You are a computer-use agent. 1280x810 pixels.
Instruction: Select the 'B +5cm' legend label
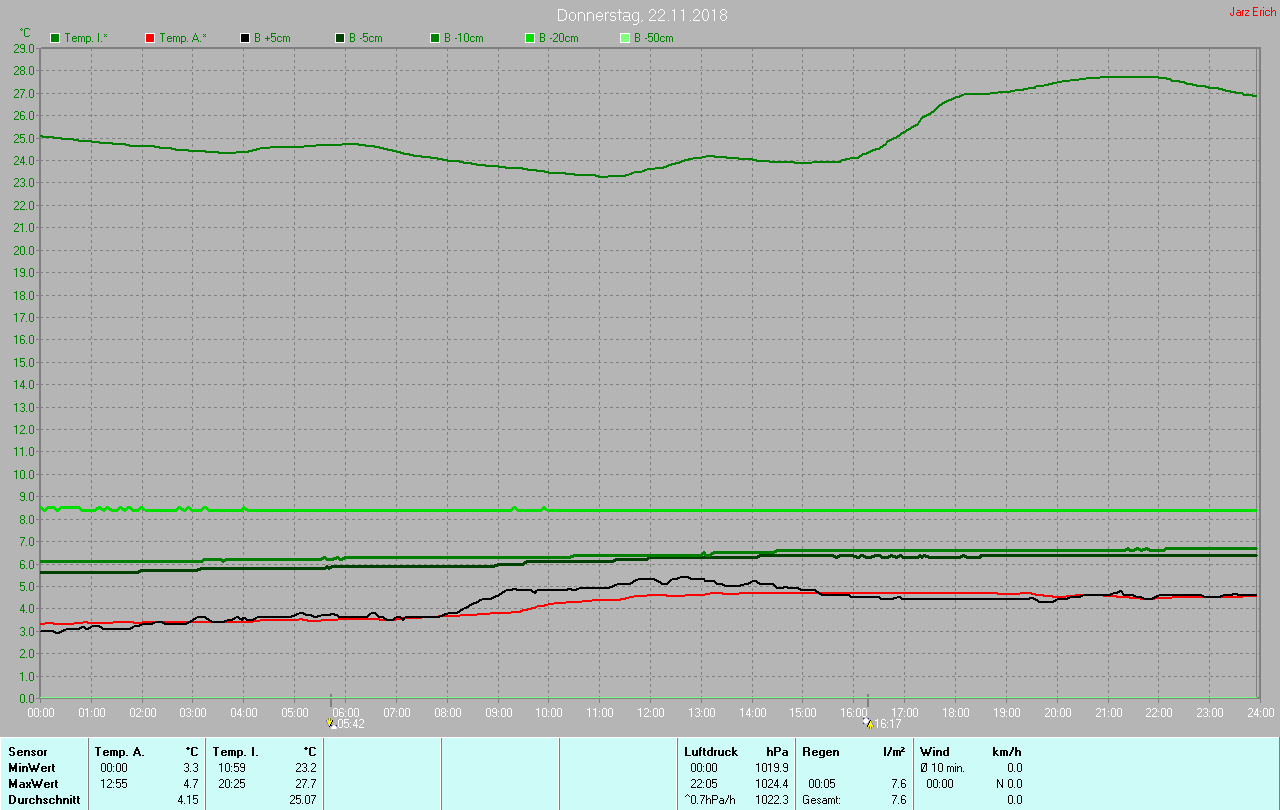click(x=270, y=38)
